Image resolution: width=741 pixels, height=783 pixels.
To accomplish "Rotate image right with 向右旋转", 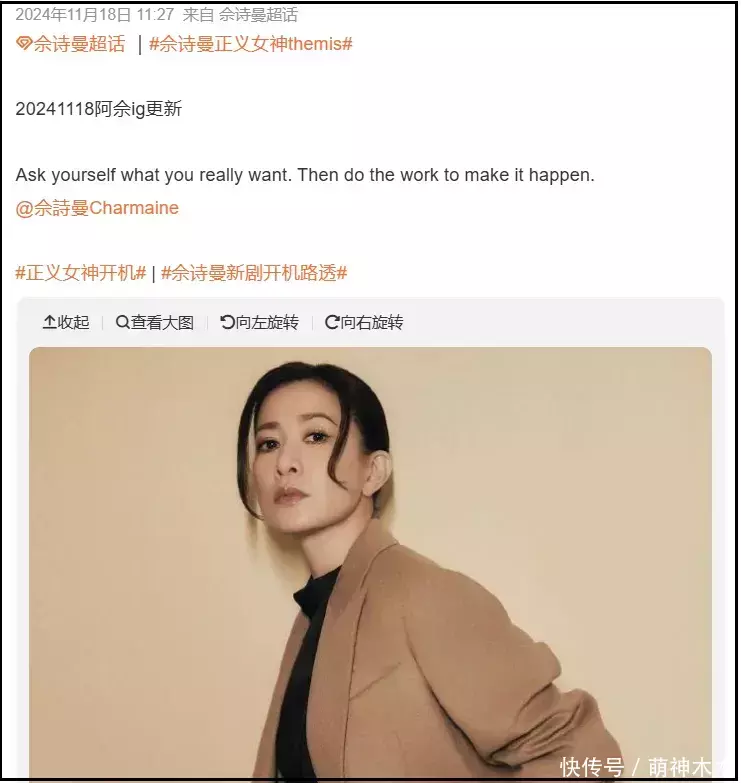I will click(372, 322).
